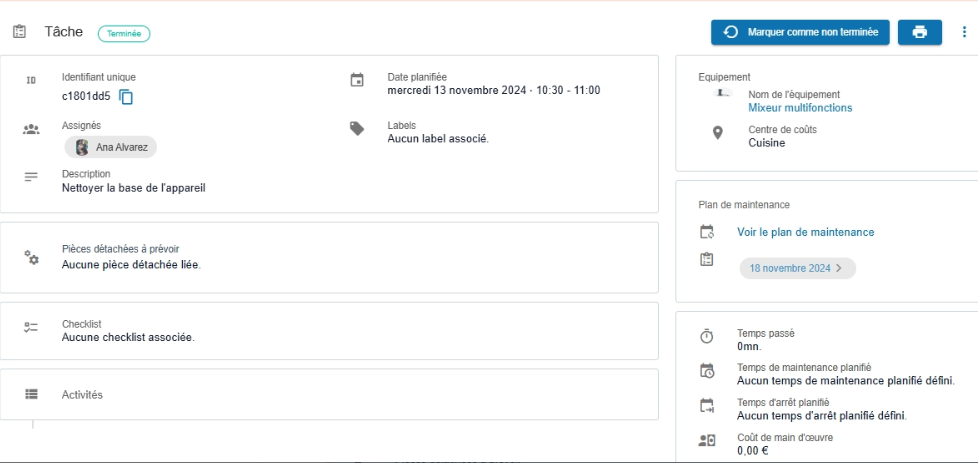978x463 pixels.
Task: Click the Temps passé stopwatch icon
Action: pos(707,337)
